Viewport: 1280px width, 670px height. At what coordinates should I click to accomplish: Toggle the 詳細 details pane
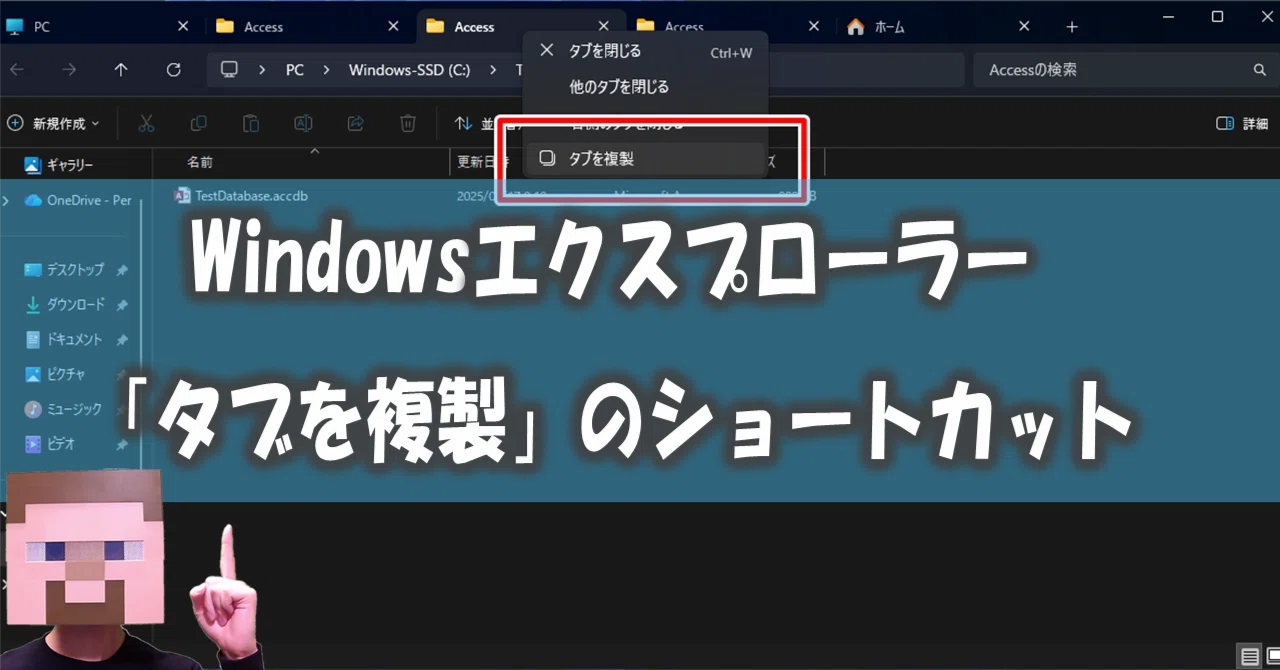click(1242, 123)
